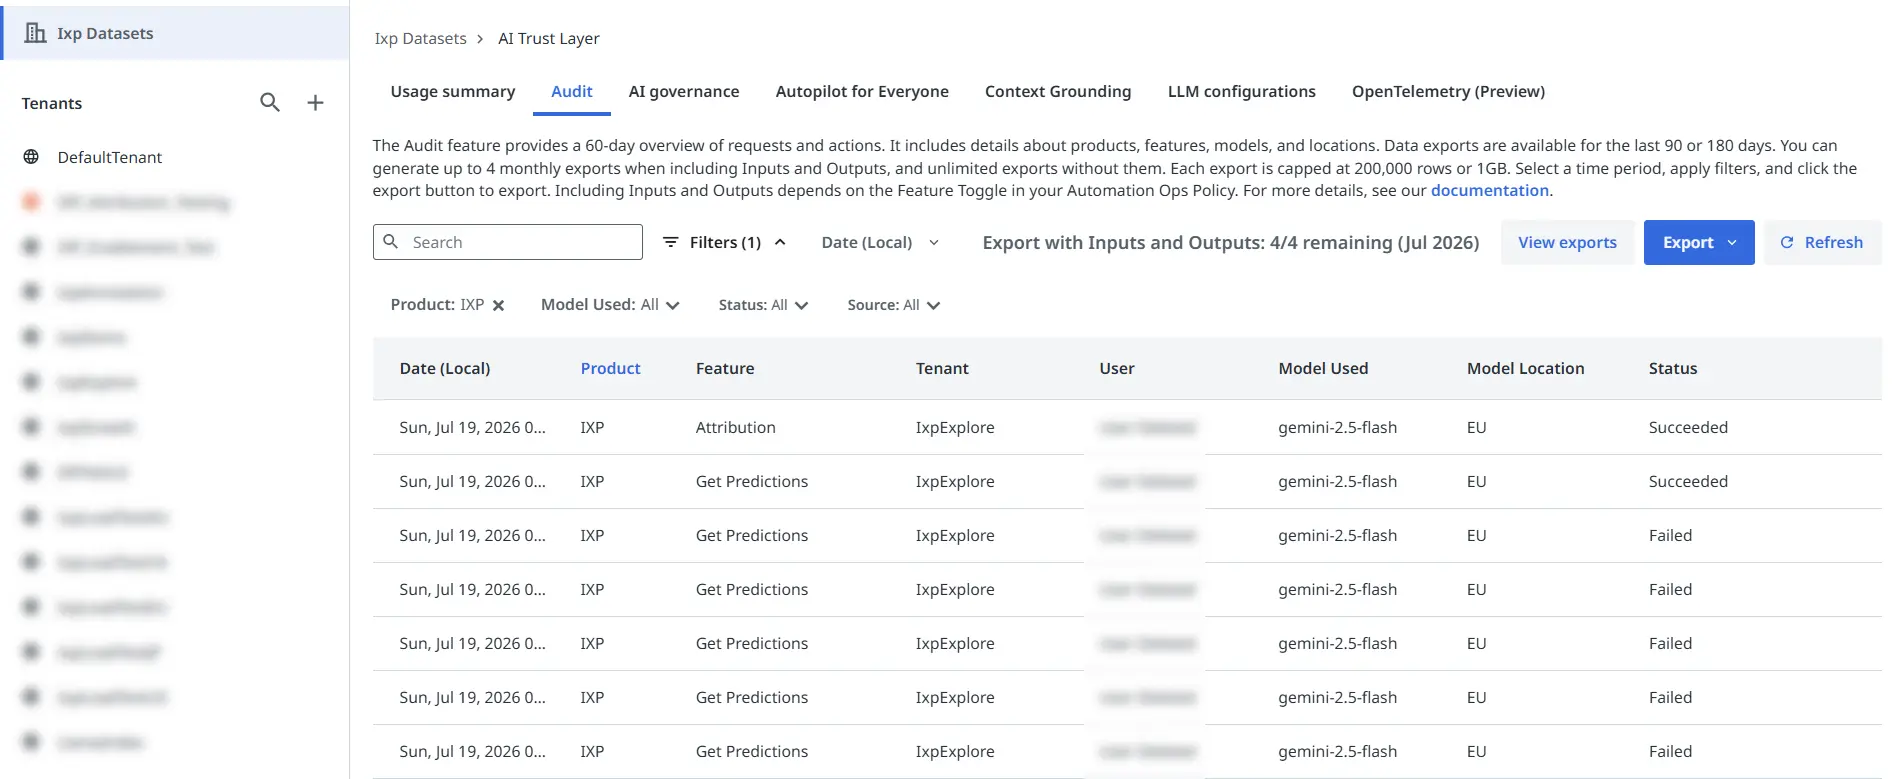Click the Status column header
Image resolution: width=1894 pixels, height=779 pixels.
pos(1673,368)
